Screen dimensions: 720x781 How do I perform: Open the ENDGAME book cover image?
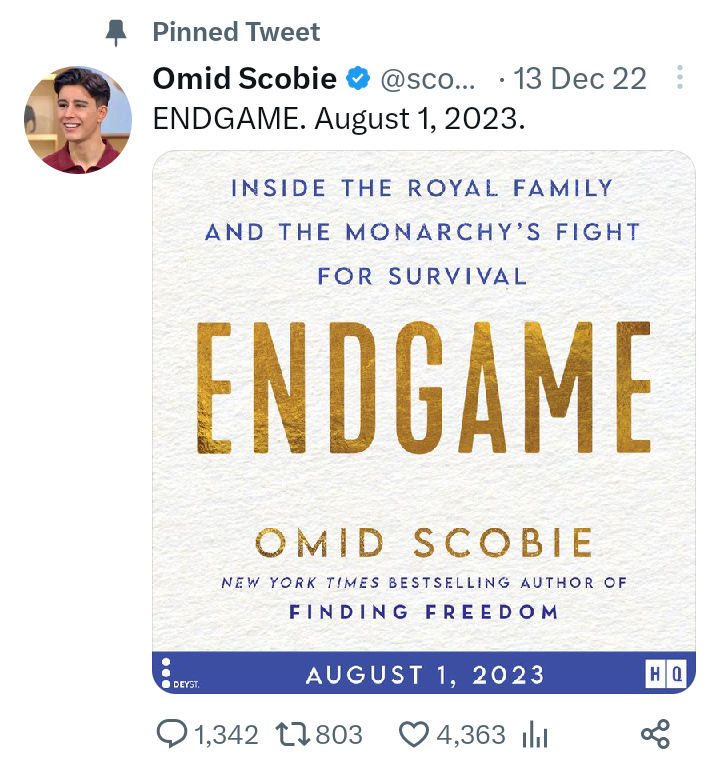pyautogui.click(x=423, y=400)
